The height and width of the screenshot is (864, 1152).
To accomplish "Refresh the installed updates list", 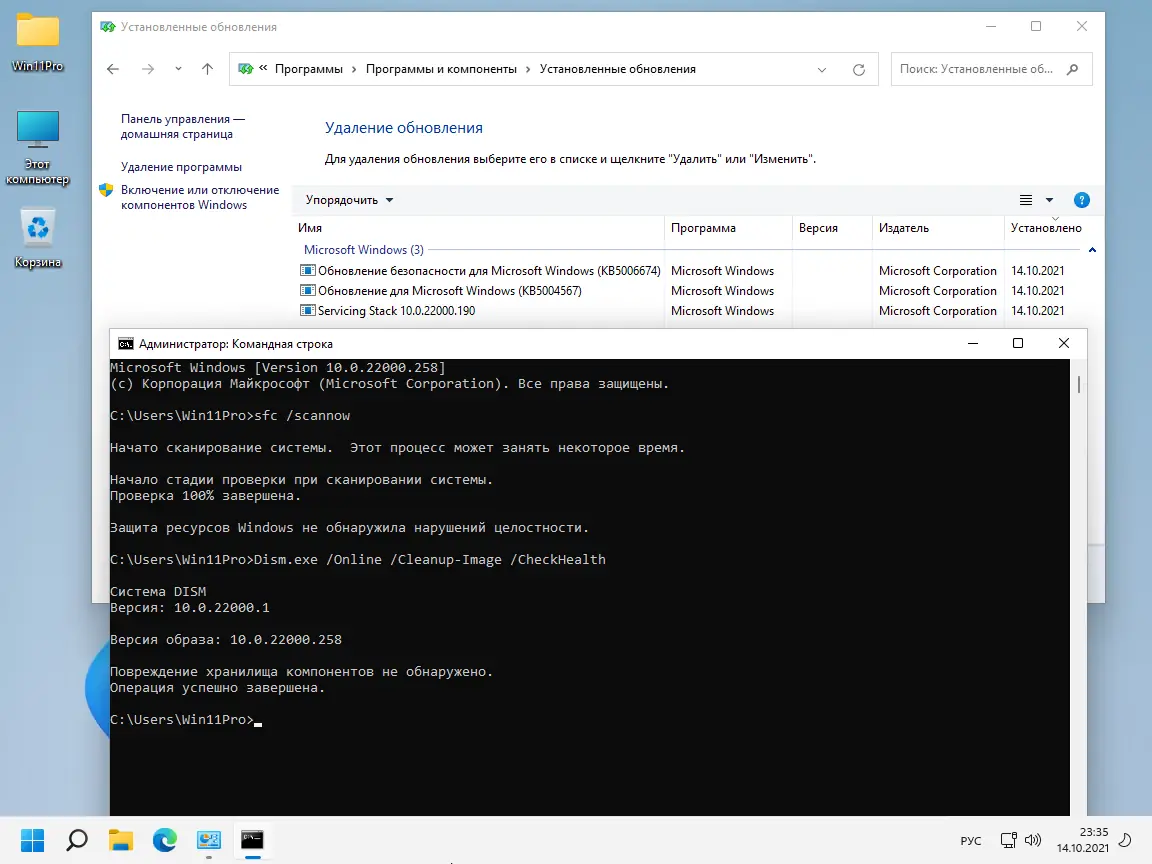I will tap(859, 69).
